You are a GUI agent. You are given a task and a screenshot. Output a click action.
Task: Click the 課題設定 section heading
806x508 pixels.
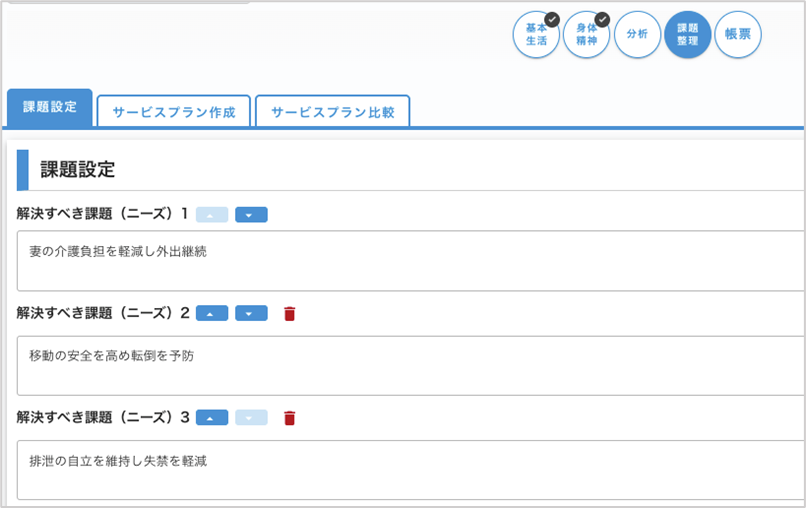click(x=78, y=170)
